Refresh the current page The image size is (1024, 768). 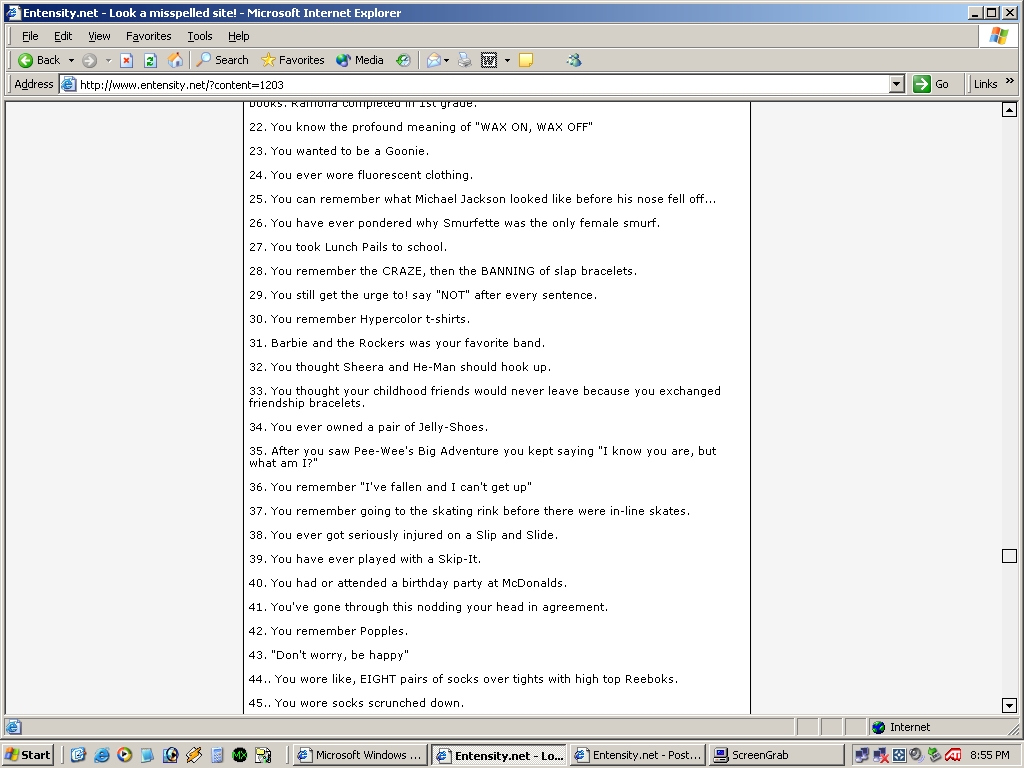(x=150, y=61)
